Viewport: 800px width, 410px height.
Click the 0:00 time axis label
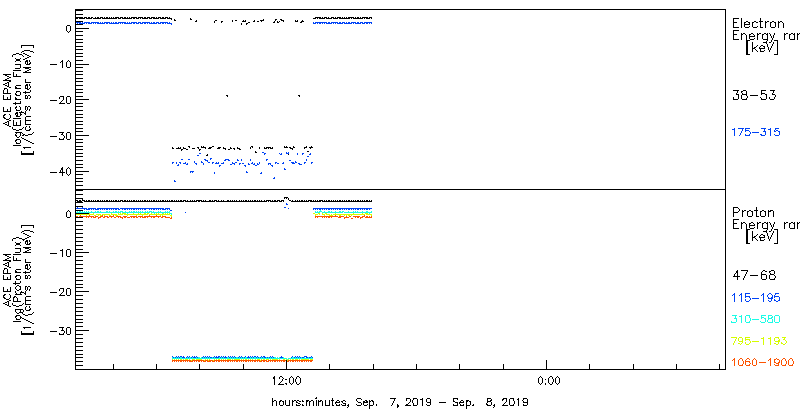[x=548, y=381]
